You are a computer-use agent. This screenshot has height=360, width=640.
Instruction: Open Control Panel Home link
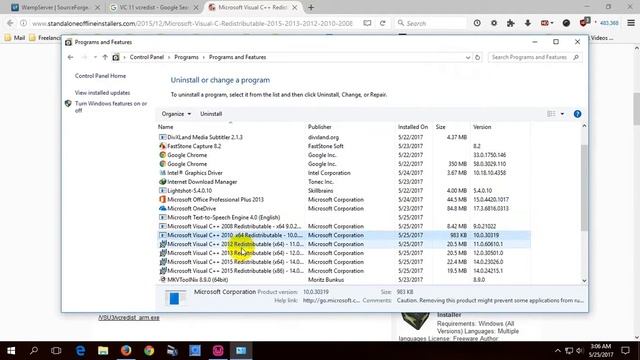coord(100,76)
